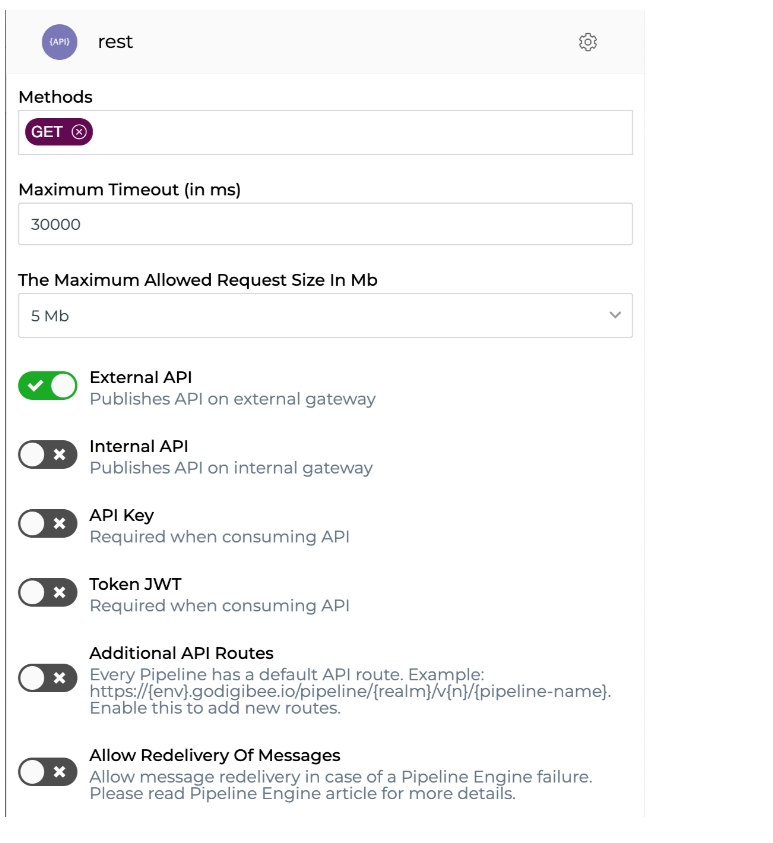This screenshot has width=773, height=843.
Task: Click the chevron arrow on 5 Mb selector
Action: (x=615, y=315)
